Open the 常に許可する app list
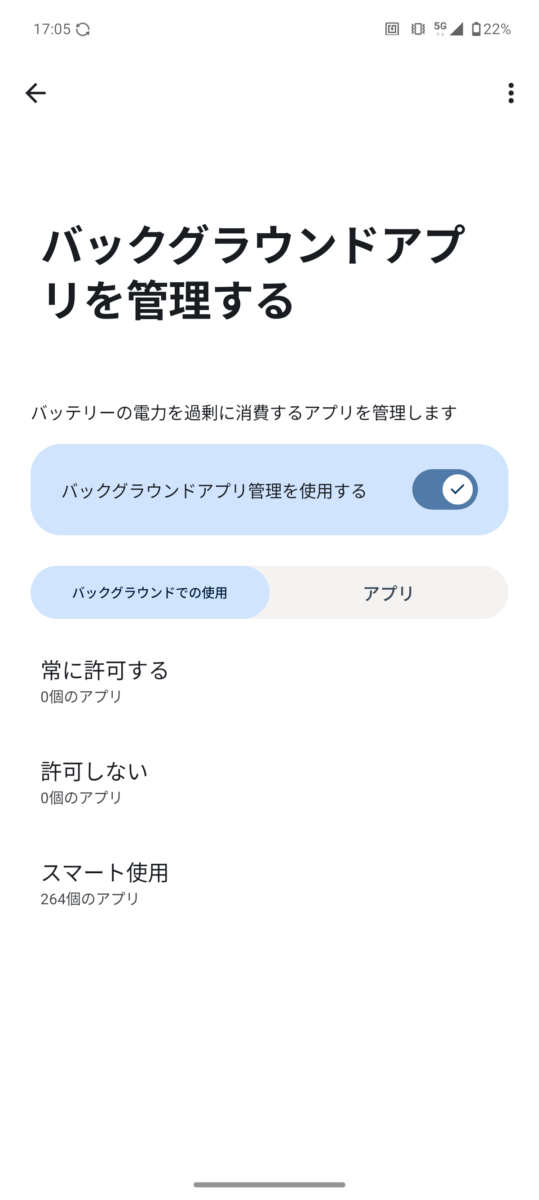This screenshot has height=1200, width=539. coord(269,682)
